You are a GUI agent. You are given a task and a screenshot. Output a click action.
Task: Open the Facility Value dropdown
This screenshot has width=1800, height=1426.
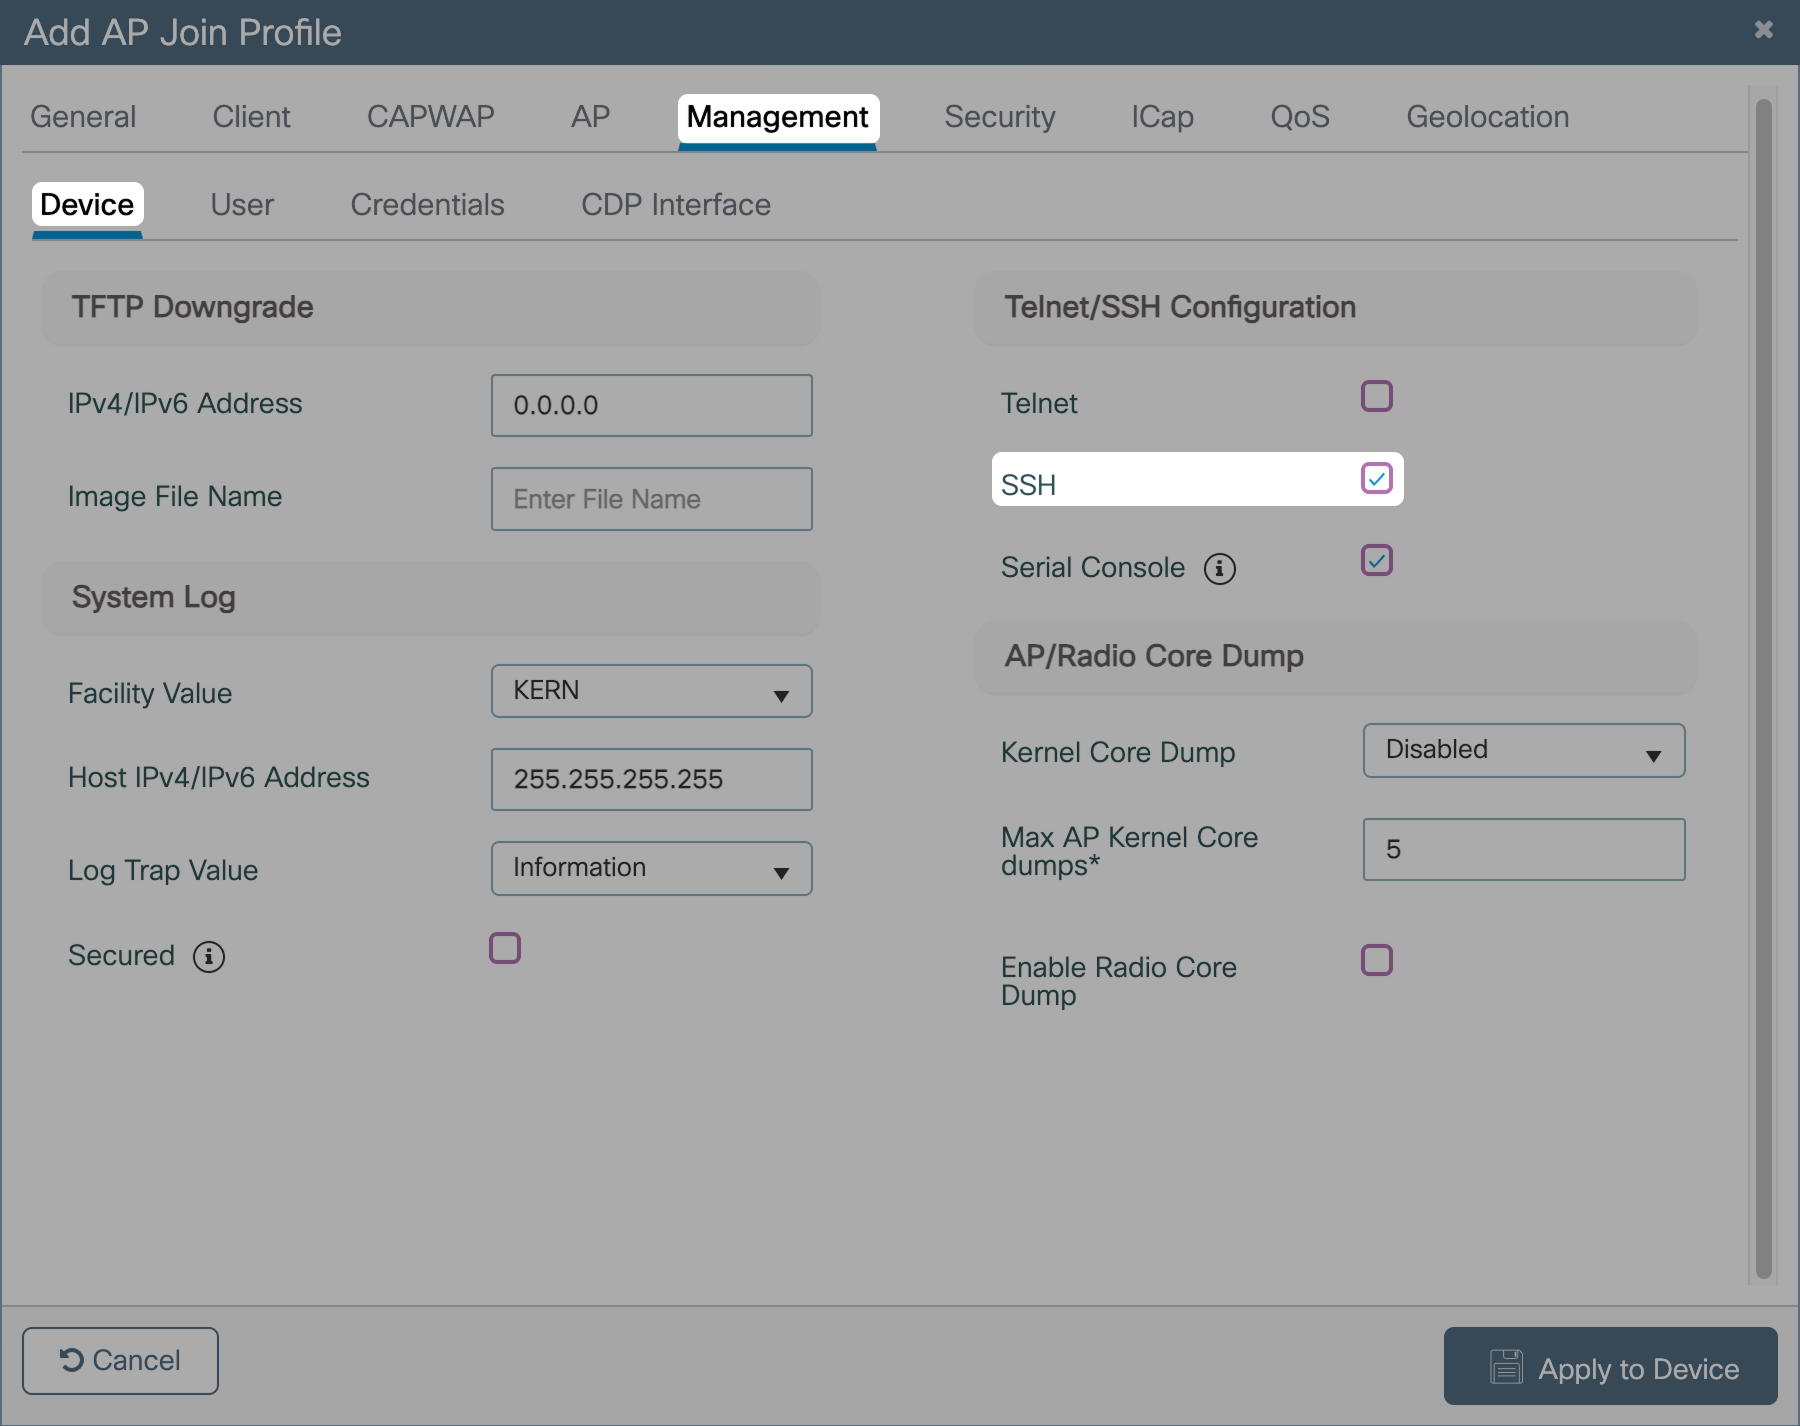pos(651,691)
